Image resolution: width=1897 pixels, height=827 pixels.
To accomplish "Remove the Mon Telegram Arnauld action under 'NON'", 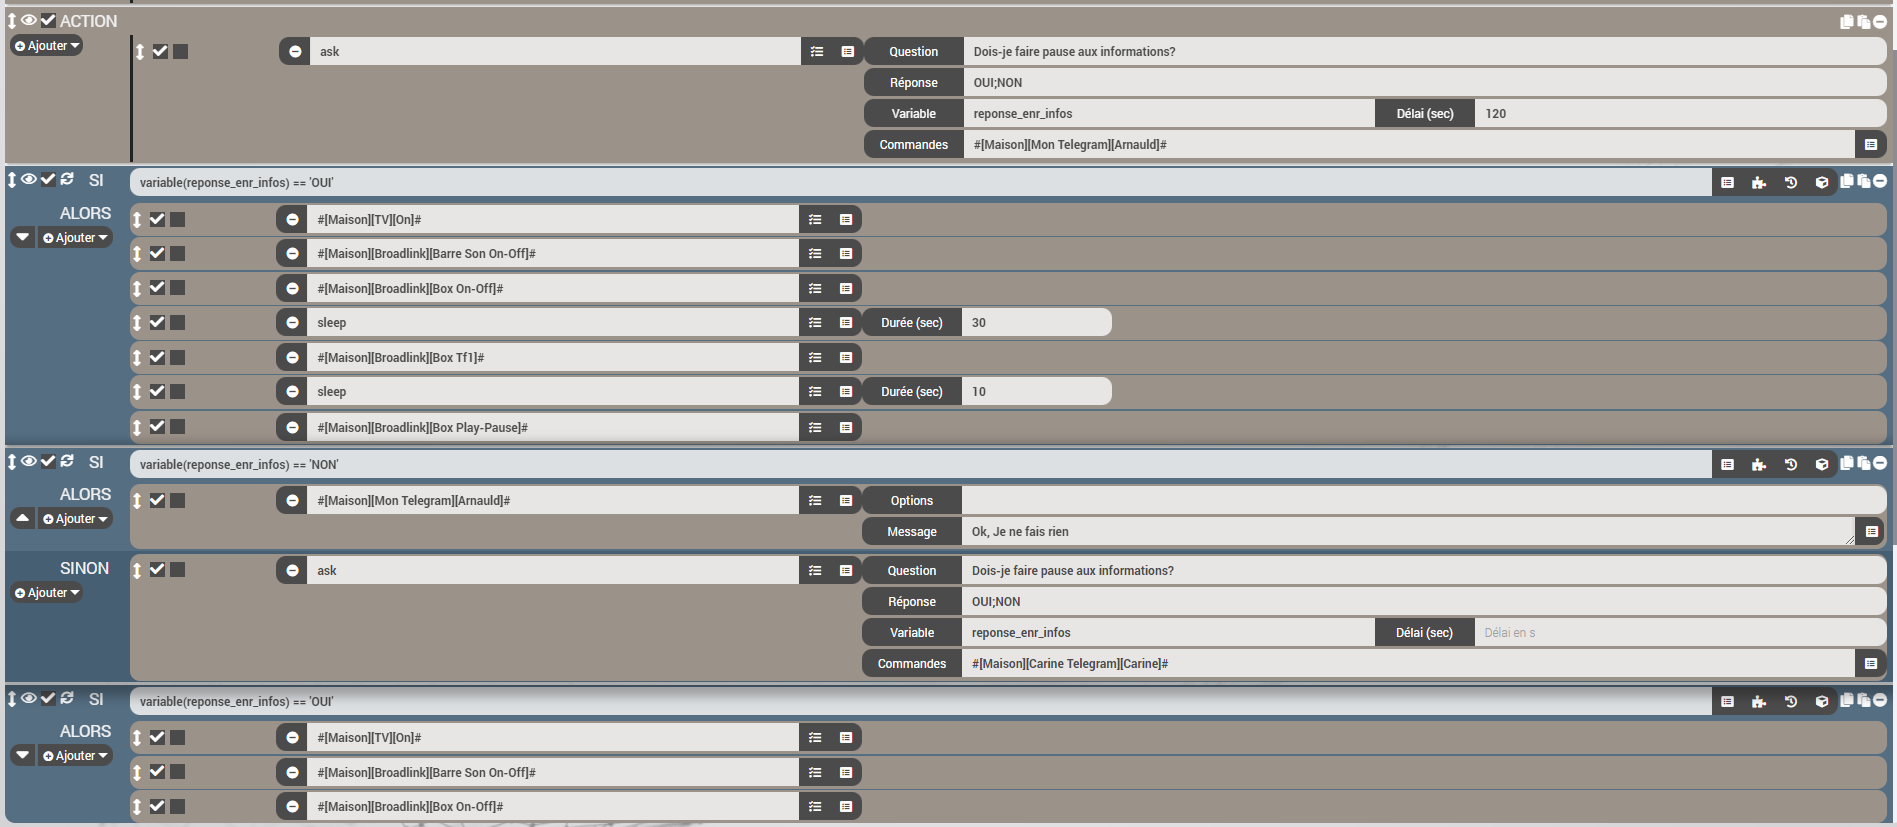I will [292, 500].
